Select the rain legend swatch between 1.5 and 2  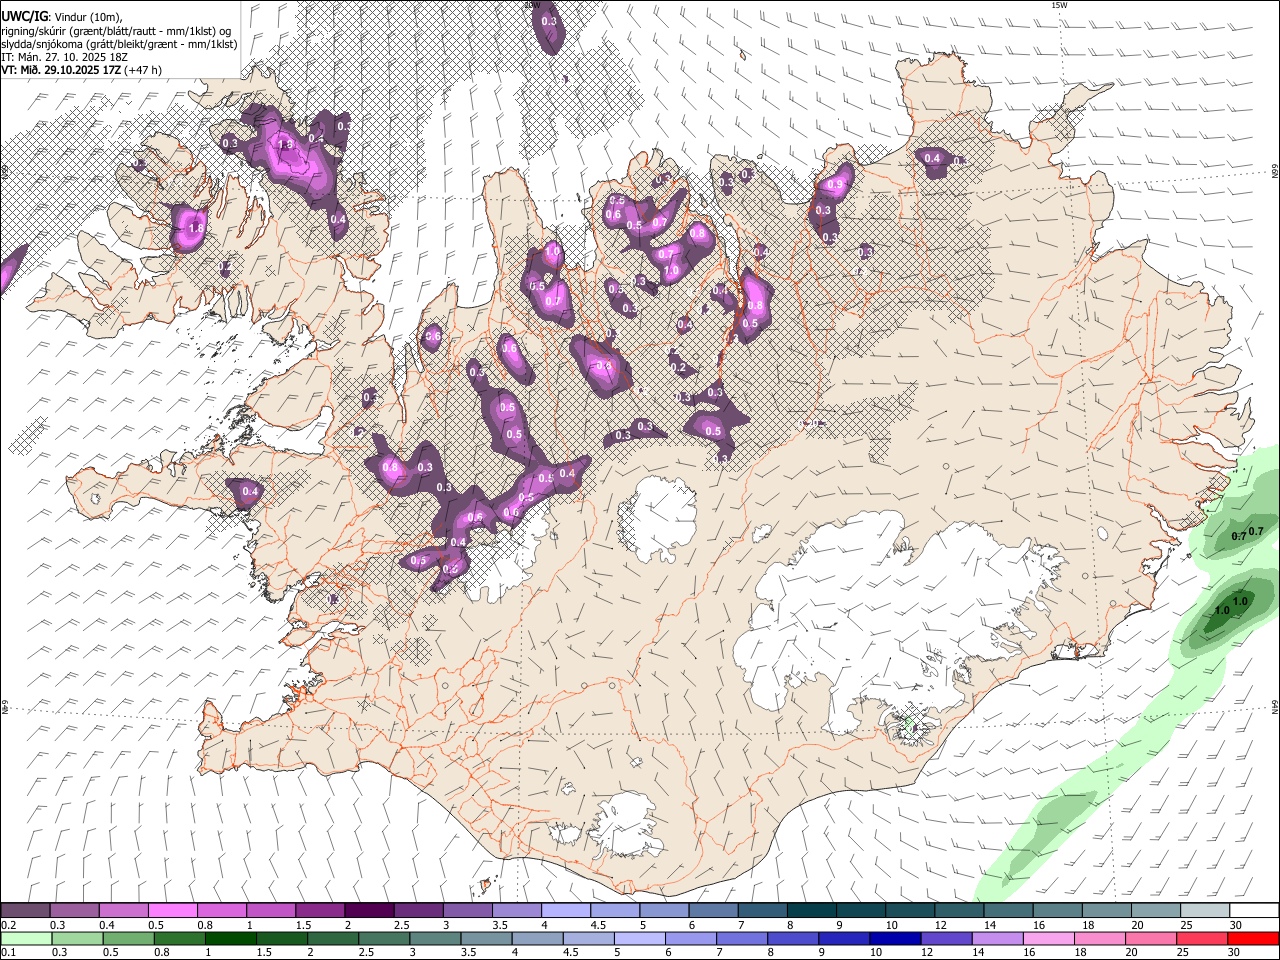pos(282,939)
